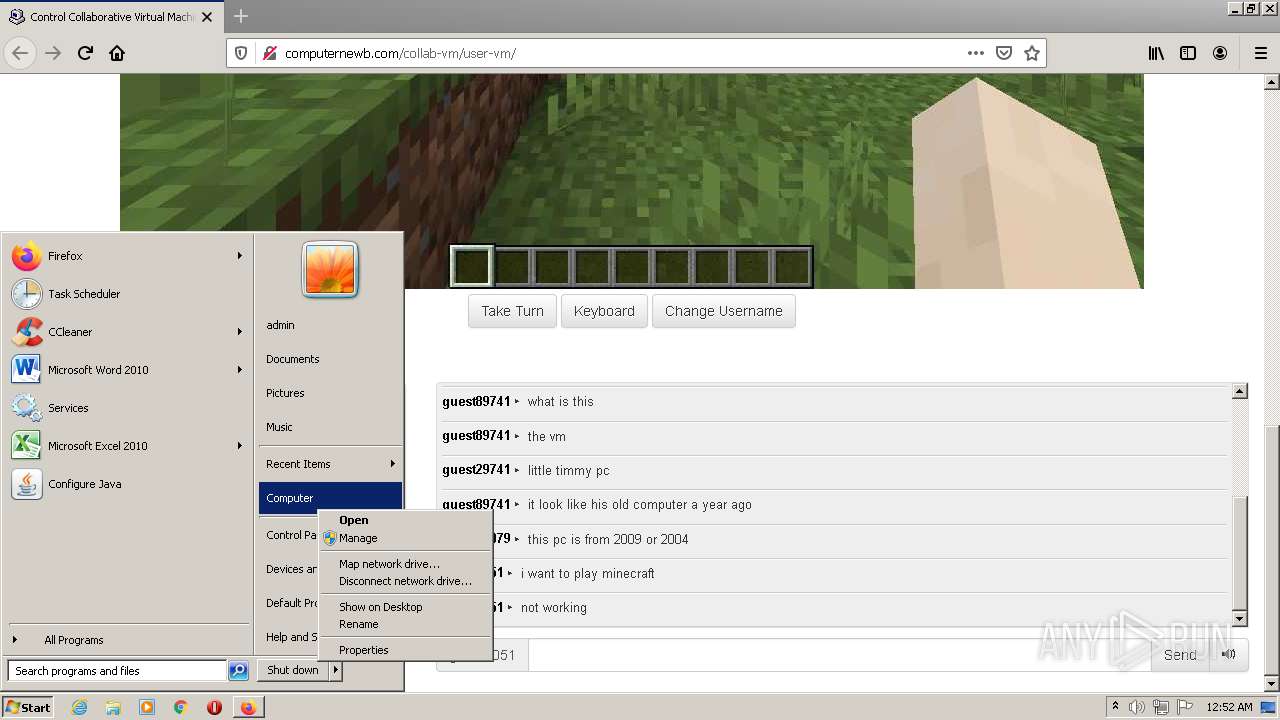Click the Search programs and files box
Screen dimensions: 1280x720
click(117, 671)
